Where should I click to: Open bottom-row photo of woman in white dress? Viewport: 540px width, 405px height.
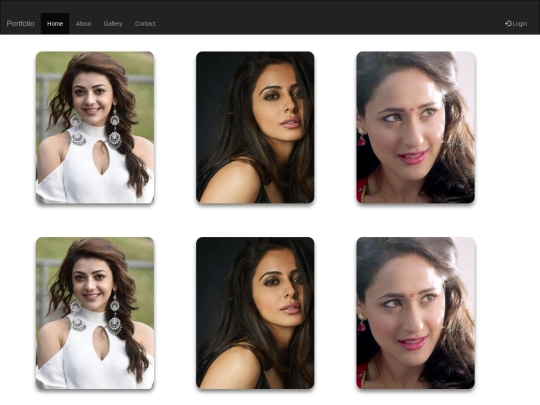coord(95,313)
